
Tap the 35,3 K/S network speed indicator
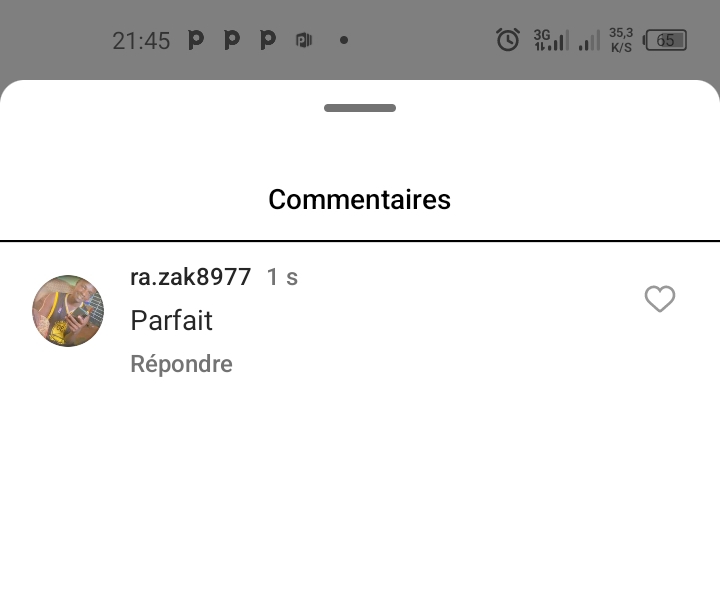click(x=621, y=40)
